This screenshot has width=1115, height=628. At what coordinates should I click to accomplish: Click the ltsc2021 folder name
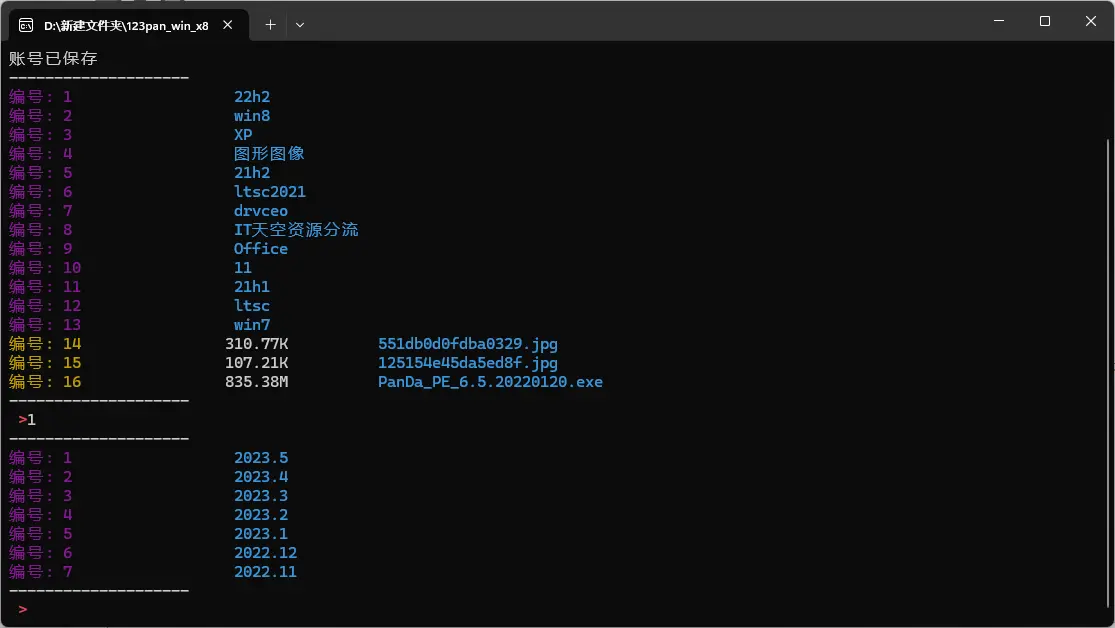[270, 192]
